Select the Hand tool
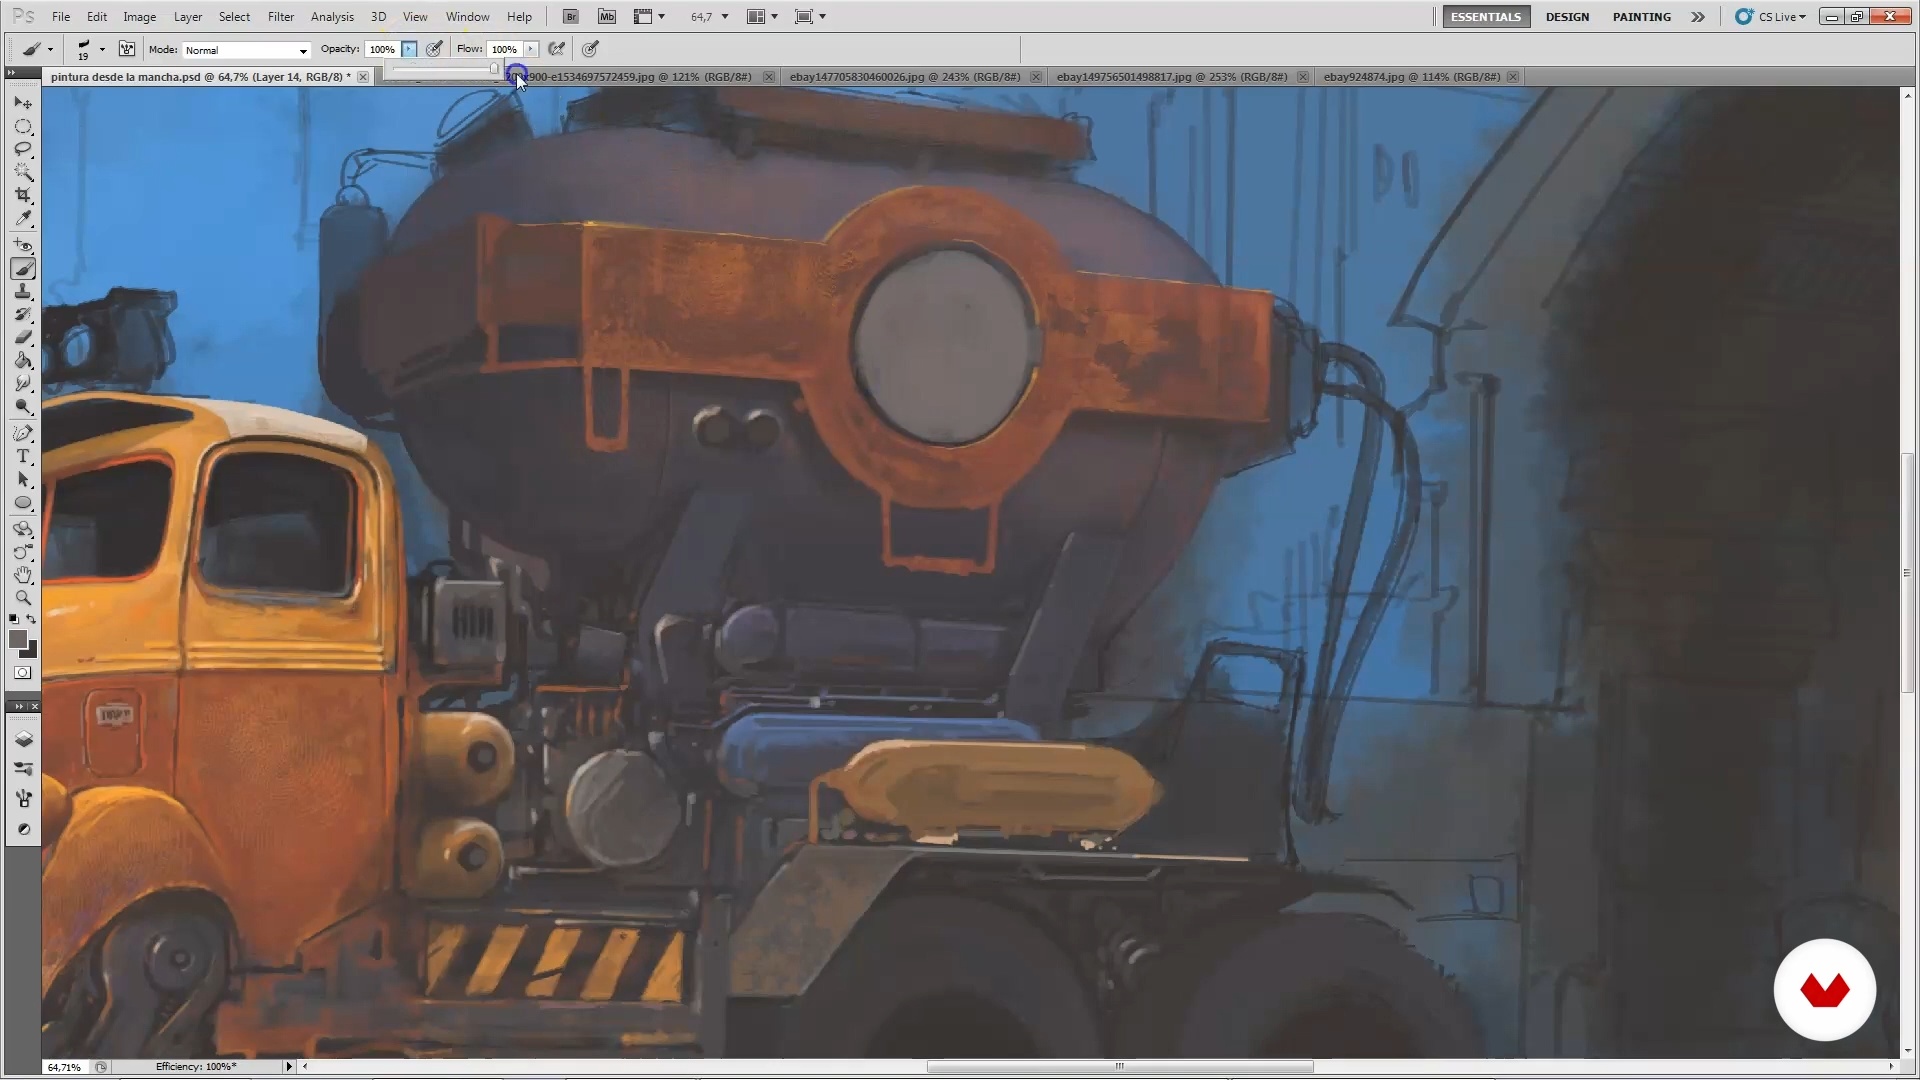 pyautogui.click(x=23, y=575)
